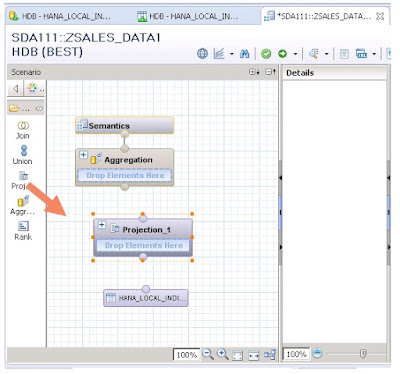Click Drop Elements Here in Aggregation node
This screenshot has height=374, width=400.
[x=125, y=175]
